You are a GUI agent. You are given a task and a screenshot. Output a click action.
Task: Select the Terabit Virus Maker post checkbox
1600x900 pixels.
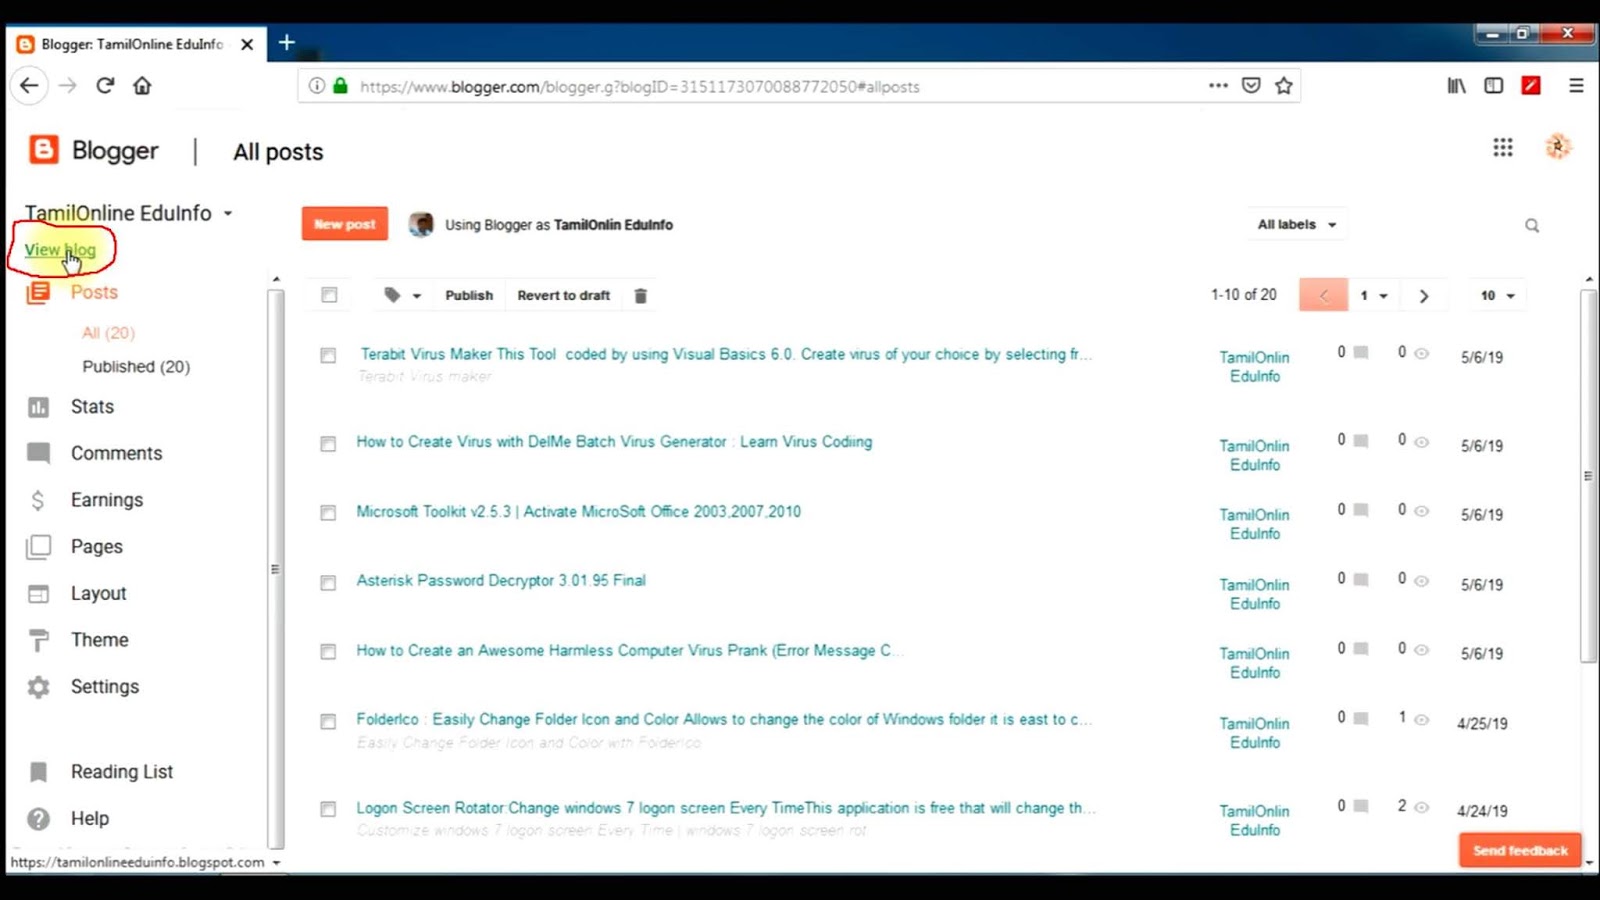328,356
